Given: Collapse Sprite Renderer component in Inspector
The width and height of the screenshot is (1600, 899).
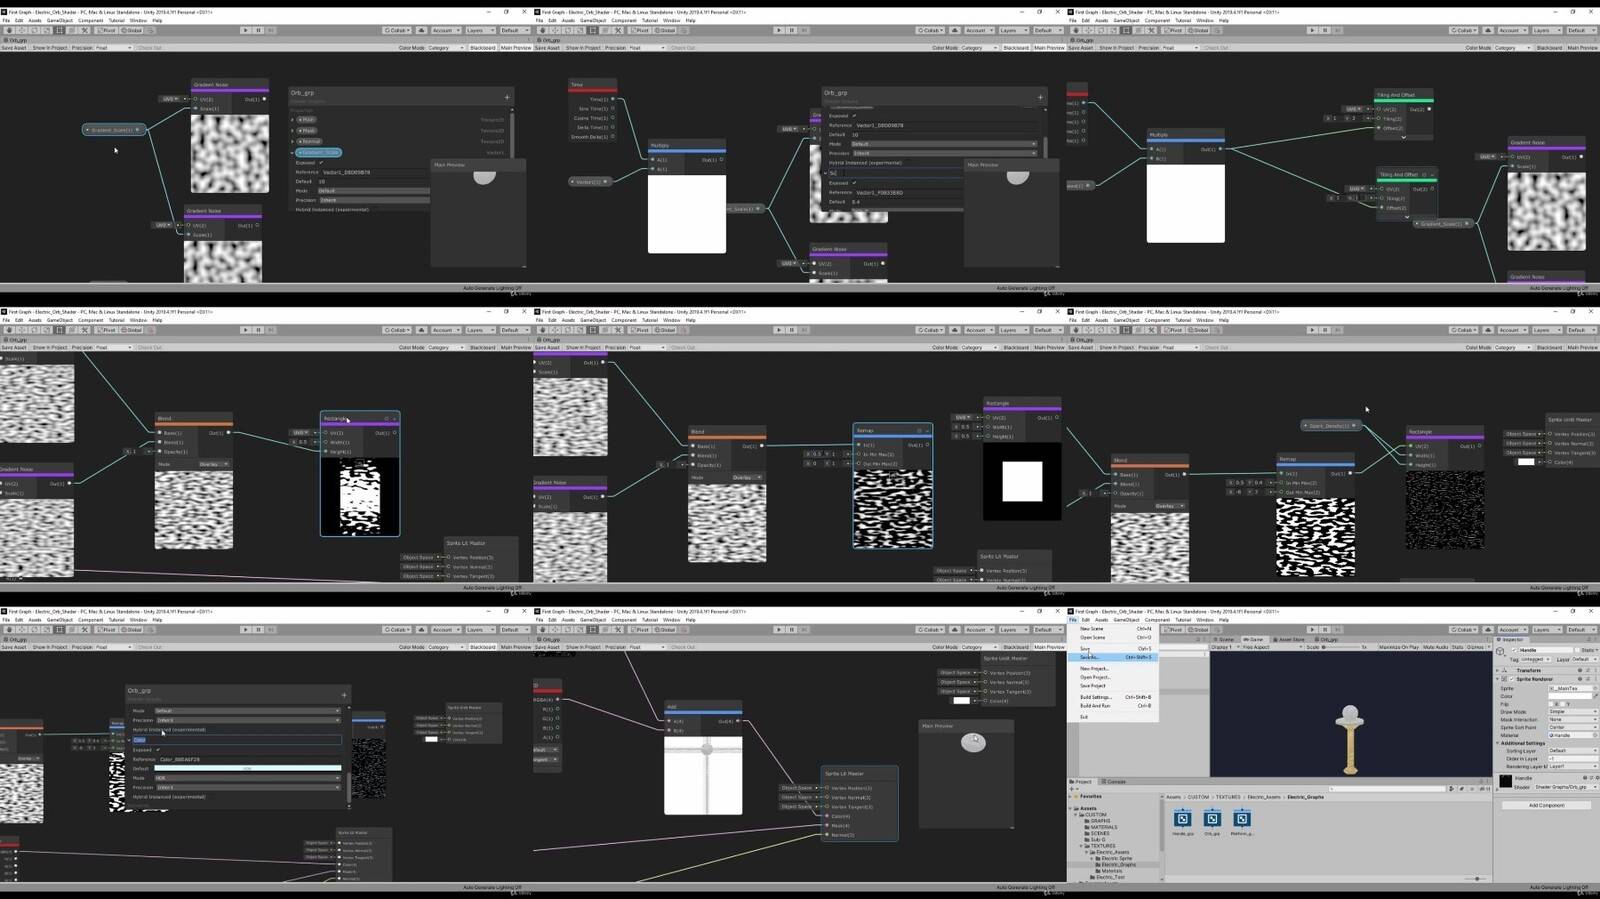Looking at the screenshot, I should click(x=1497, y=679).
